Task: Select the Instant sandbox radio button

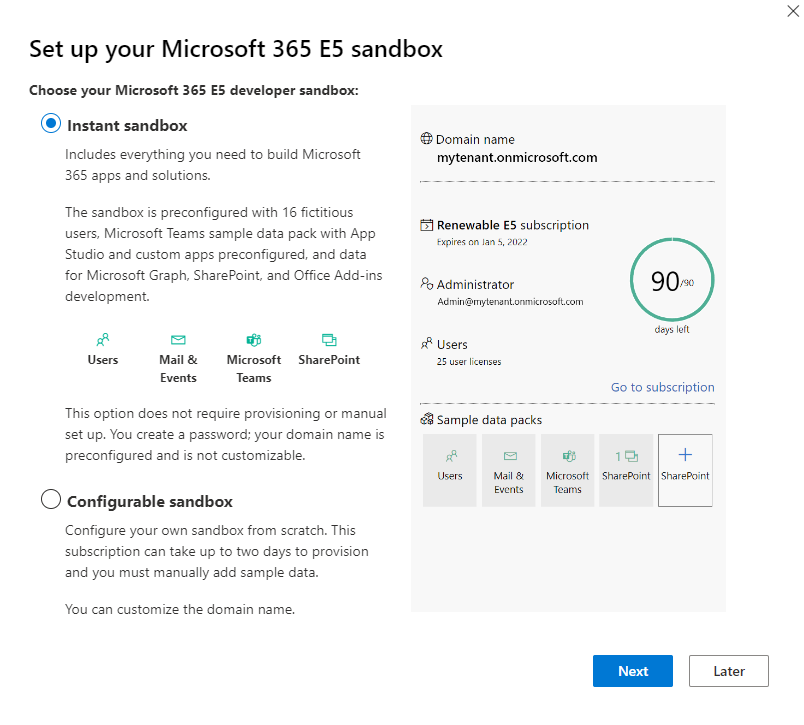Action: [x=51, y=124]
